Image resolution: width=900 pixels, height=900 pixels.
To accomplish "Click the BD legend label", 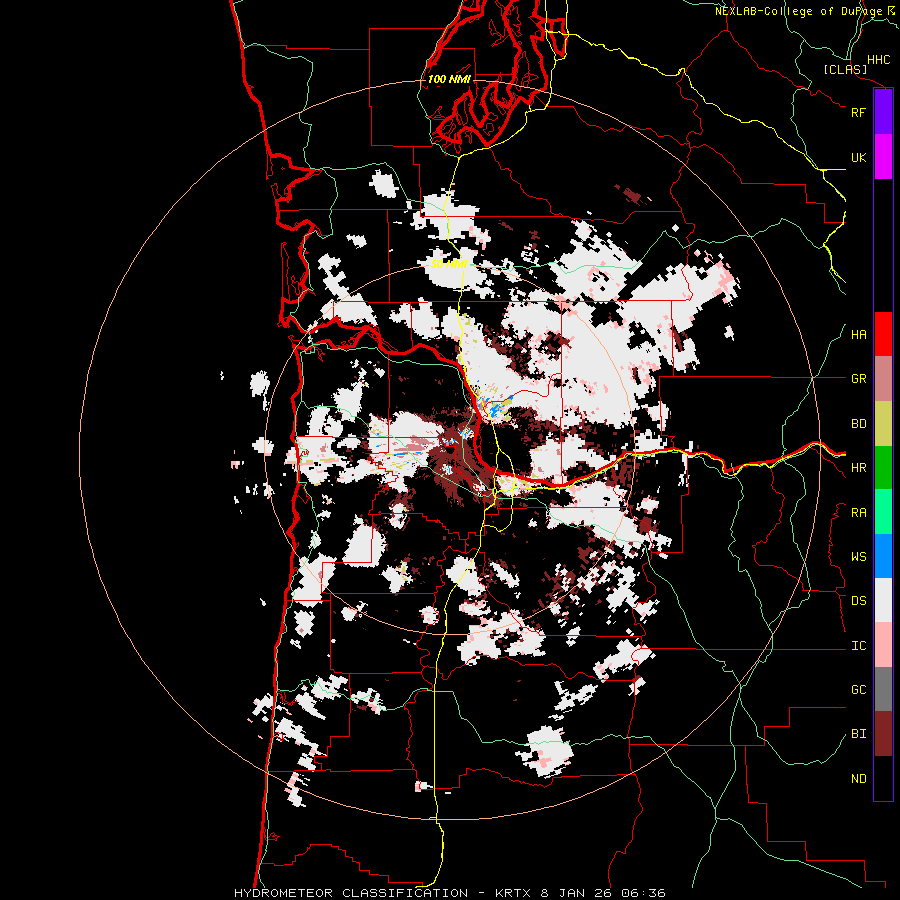I will coord(858,424).
